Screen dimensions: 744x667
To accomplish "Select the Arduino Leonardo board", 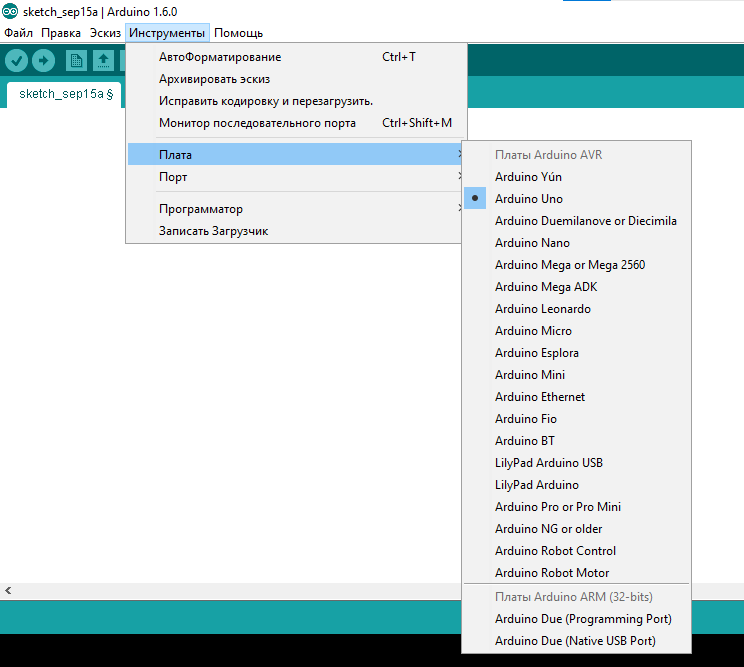I will click(x=577, y=309).
